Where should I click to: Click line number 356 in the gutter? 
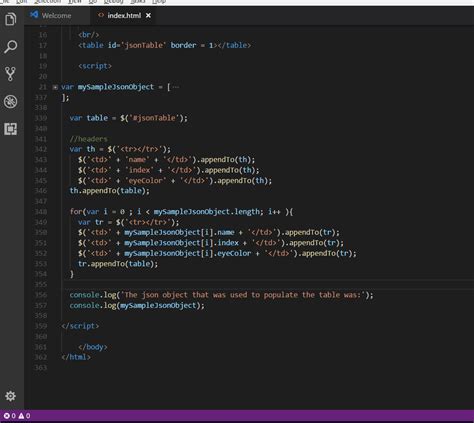(x=41, y=295)
